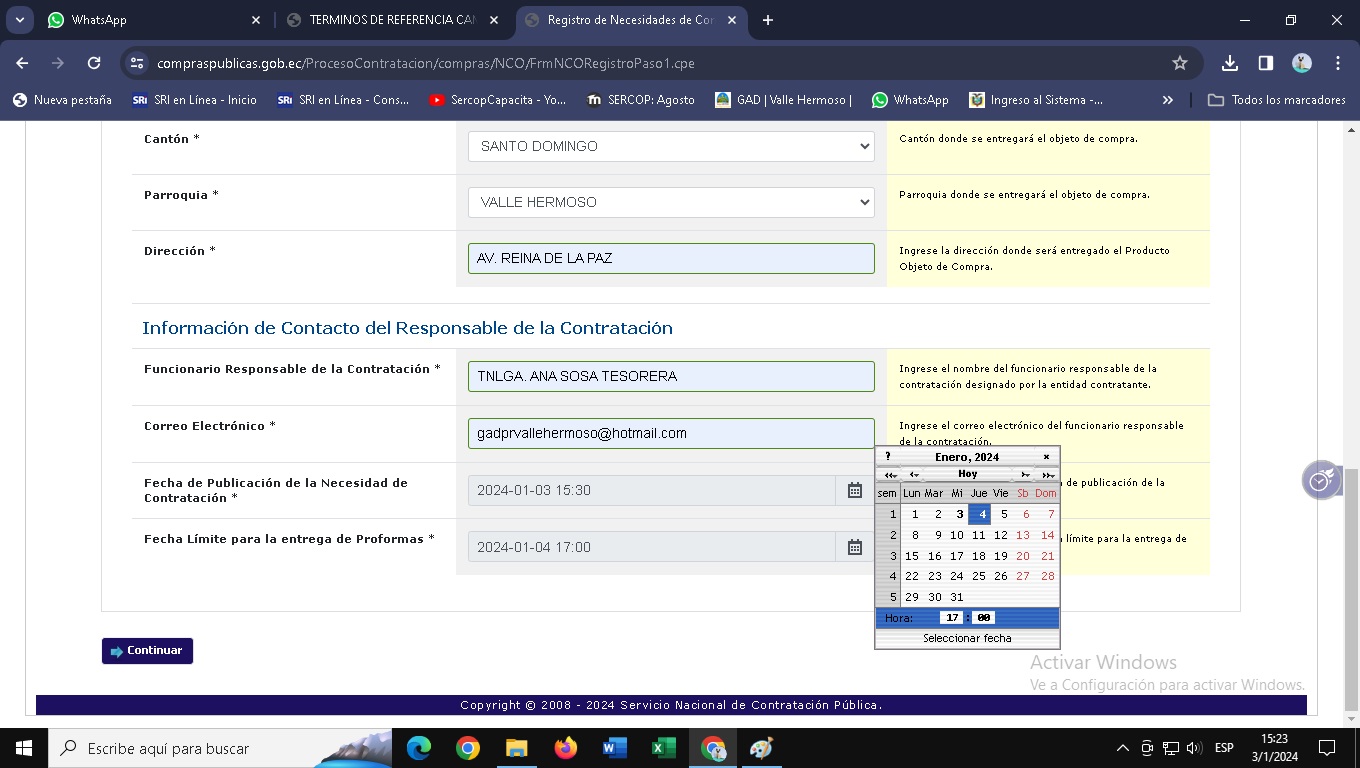The width and height of the screenshot is (1360, 768).
Task: Open calendar icon for Fecha Límite proformas
Action: (x=854, y=547)
